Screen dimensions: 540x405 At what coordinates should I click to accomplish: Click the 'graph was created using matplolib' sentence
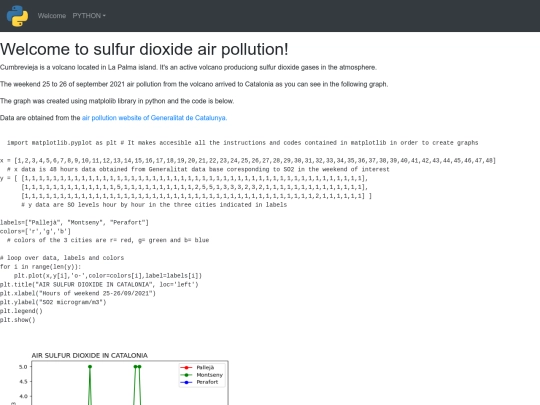click(117, 101)
